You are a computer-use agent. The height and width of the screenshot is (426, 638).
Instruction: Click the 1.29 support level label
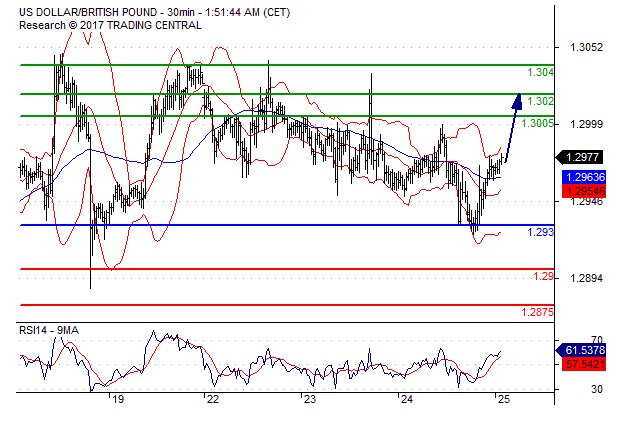click(x=544, y=277)
